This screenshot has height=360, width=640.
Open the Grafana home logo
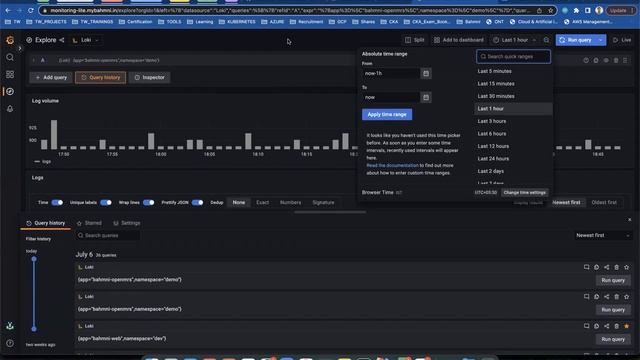pos(10,40)
